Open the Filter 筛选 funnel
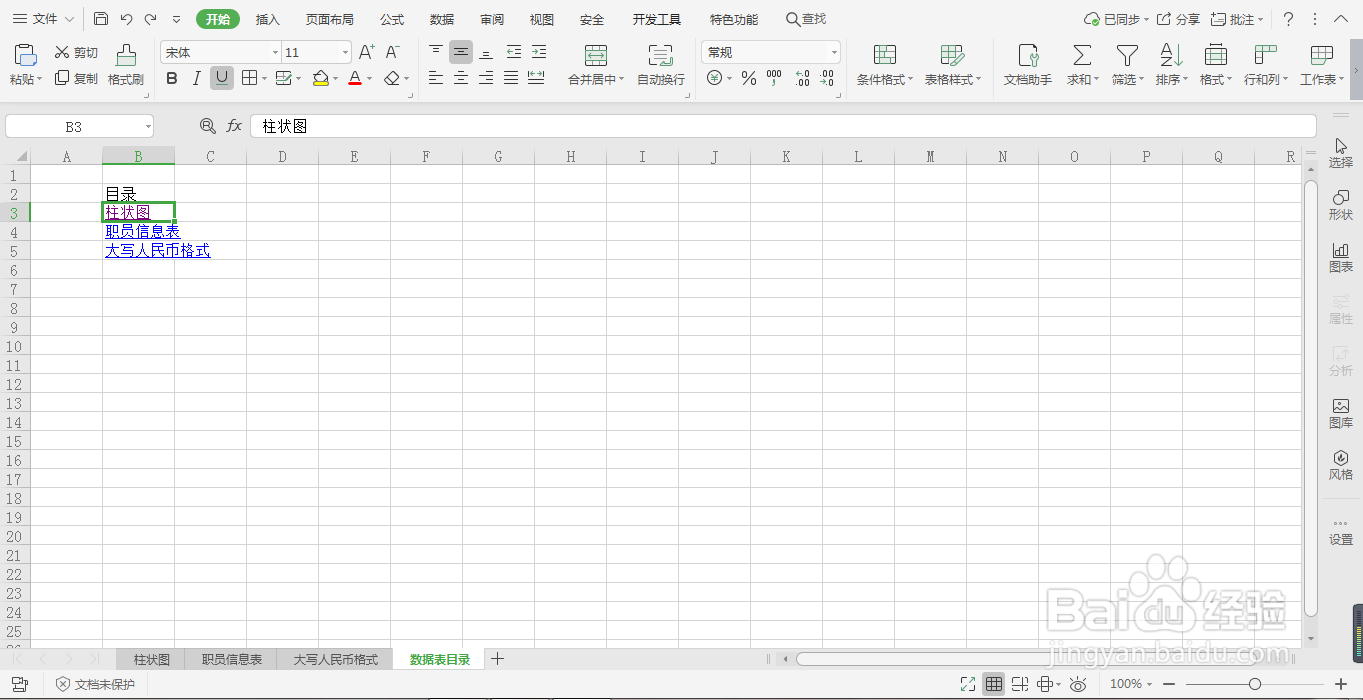The width and height of the screenshot is (1363, 700). tap(1128, 65)
